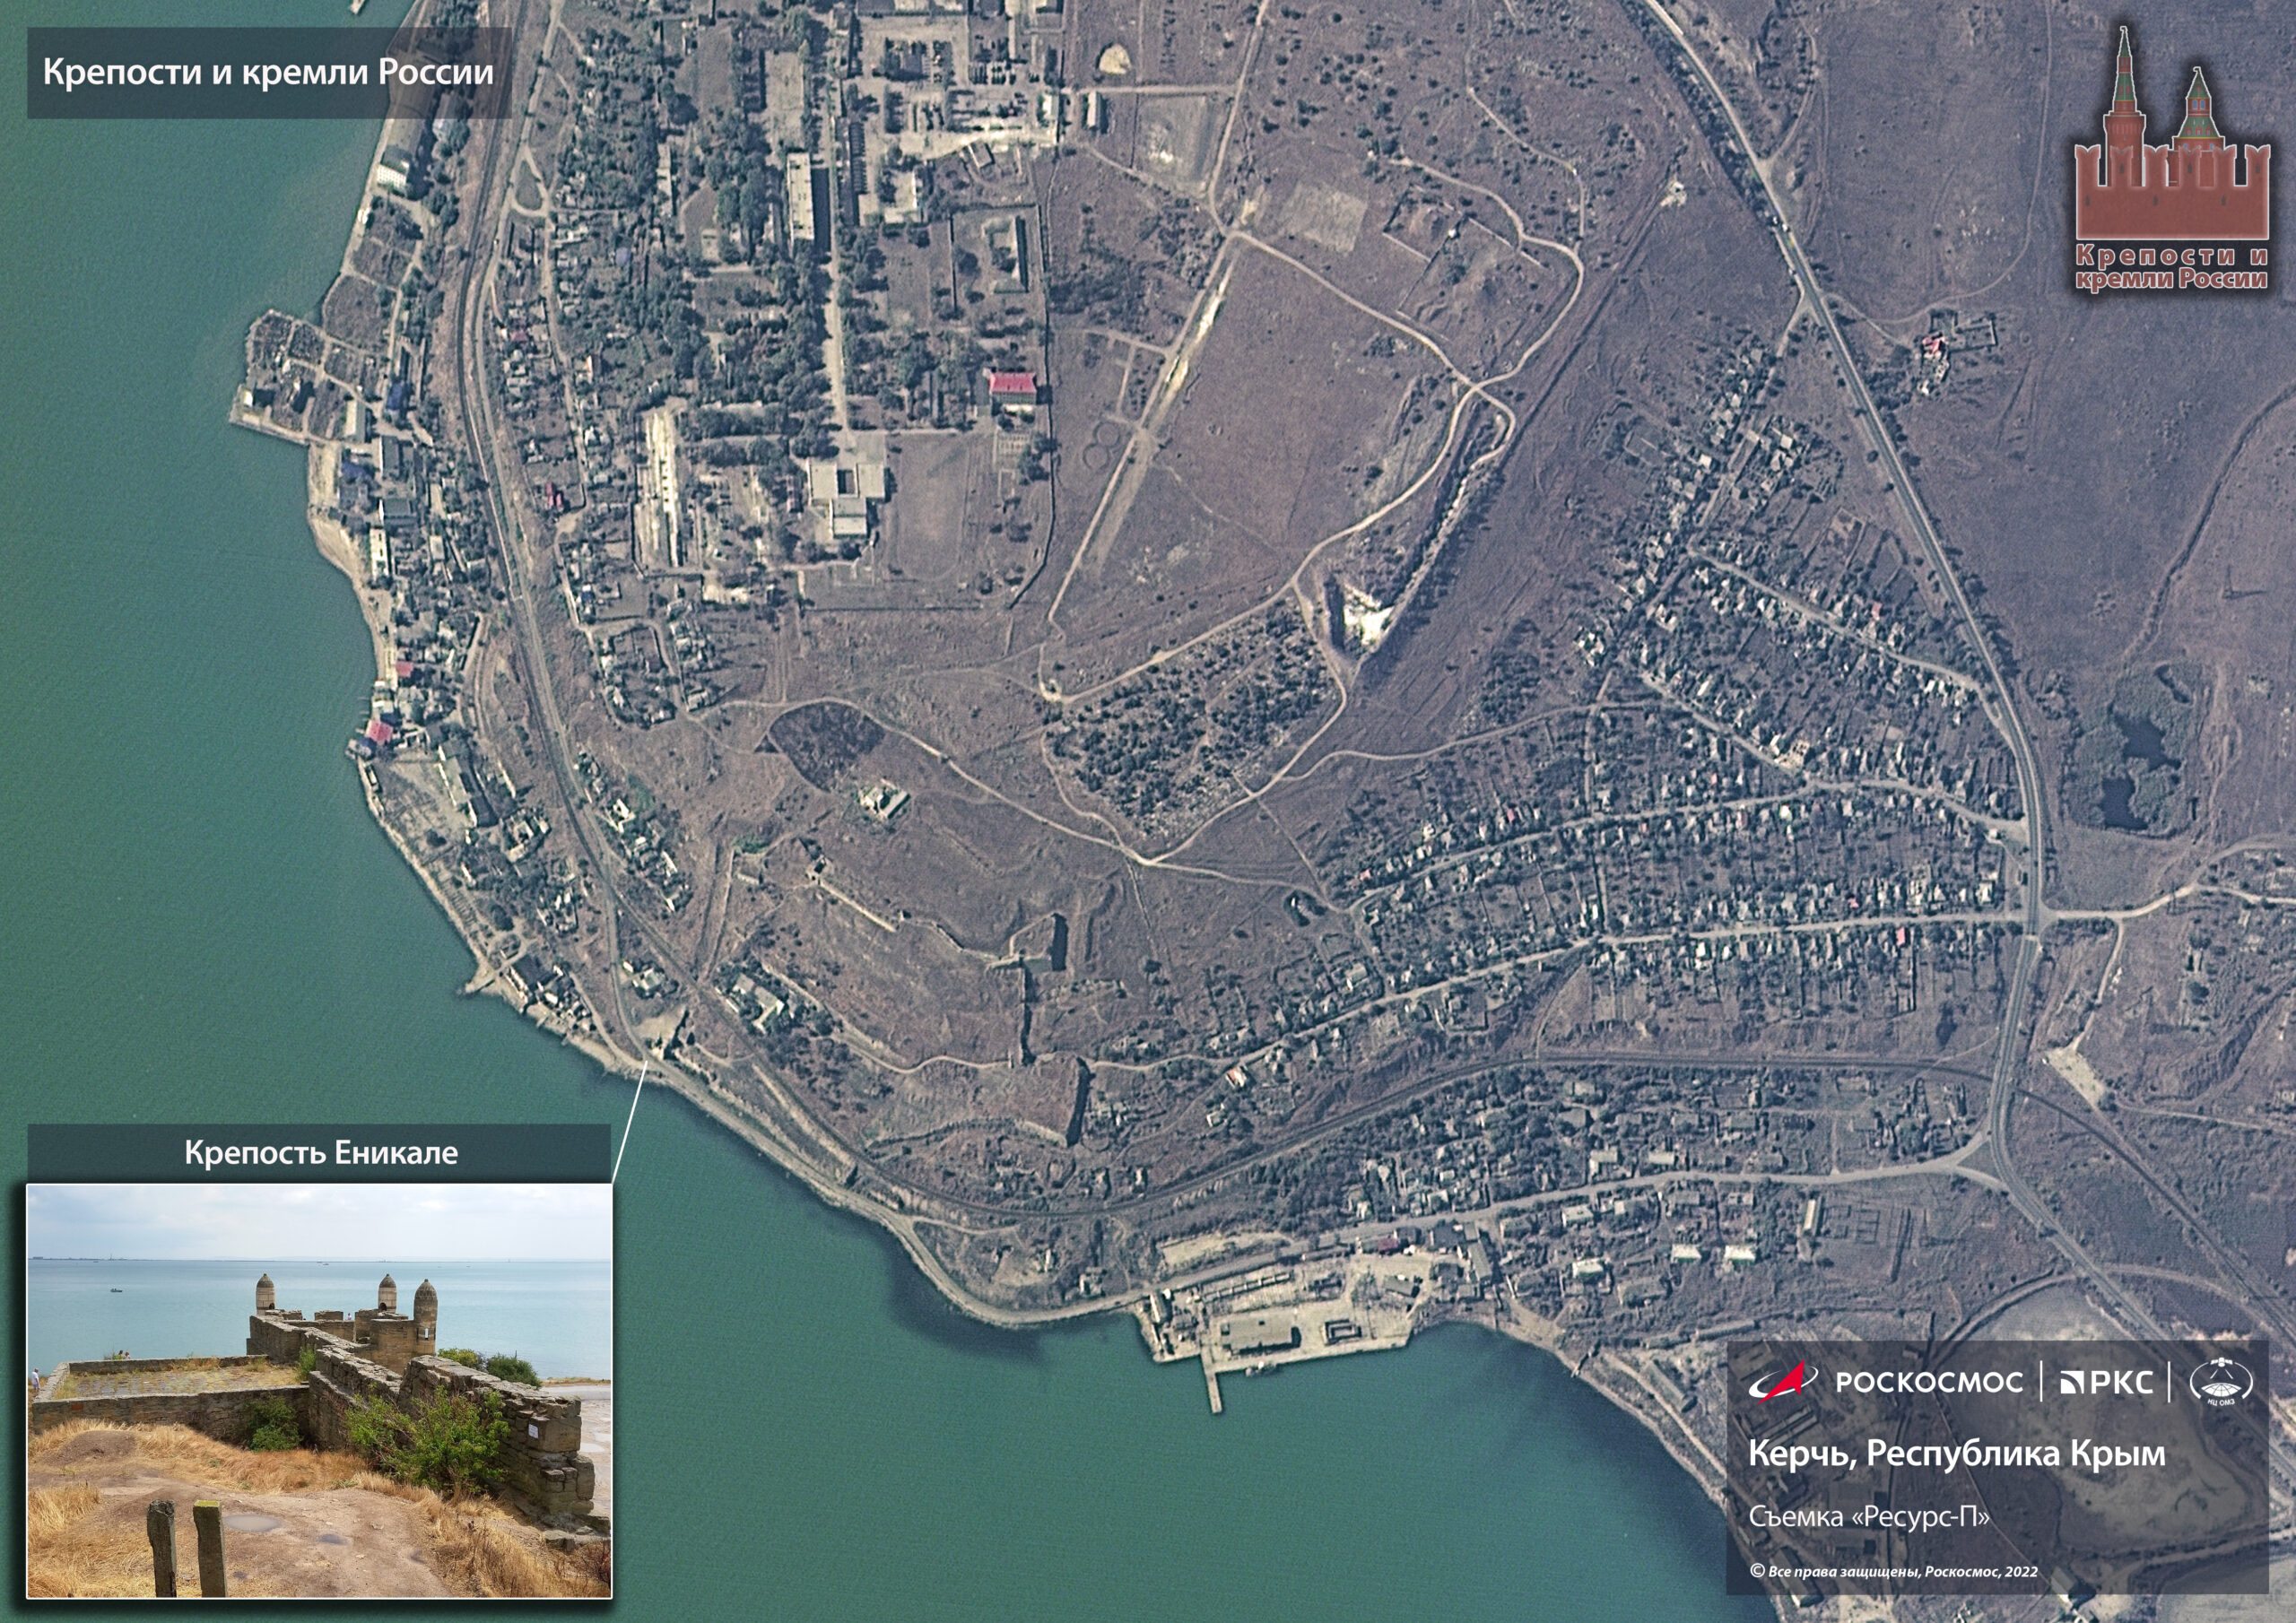
Task: Click the leftmost domed tower in the photo
Action: 265,1293
